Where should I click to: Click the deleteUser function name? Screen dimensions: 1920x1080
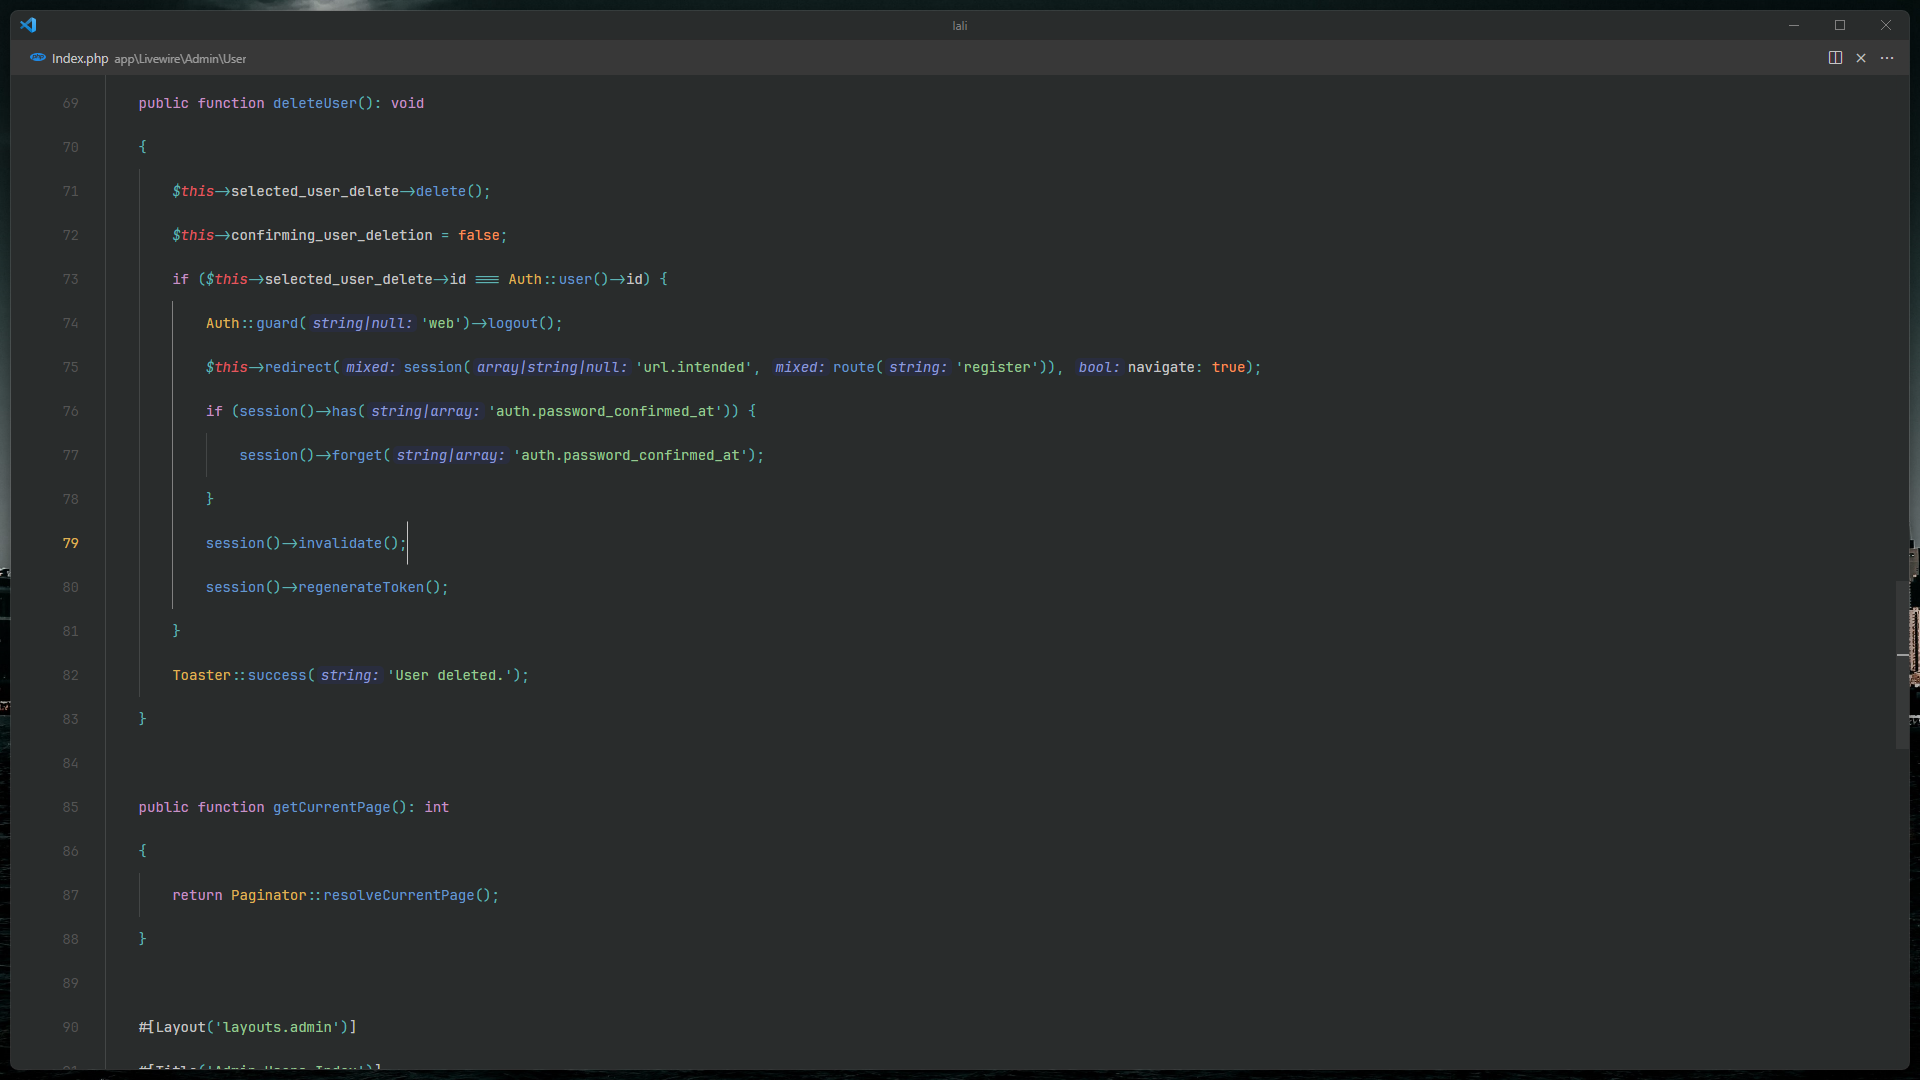[314, 103]
